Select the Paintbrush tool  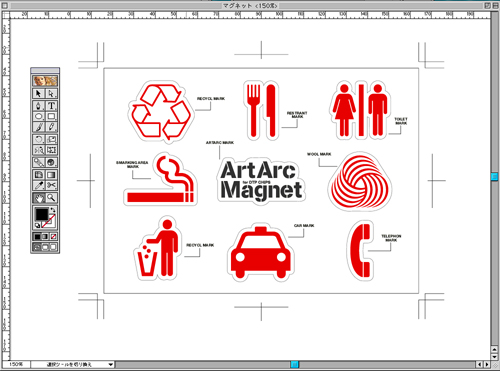pos(39,127)
